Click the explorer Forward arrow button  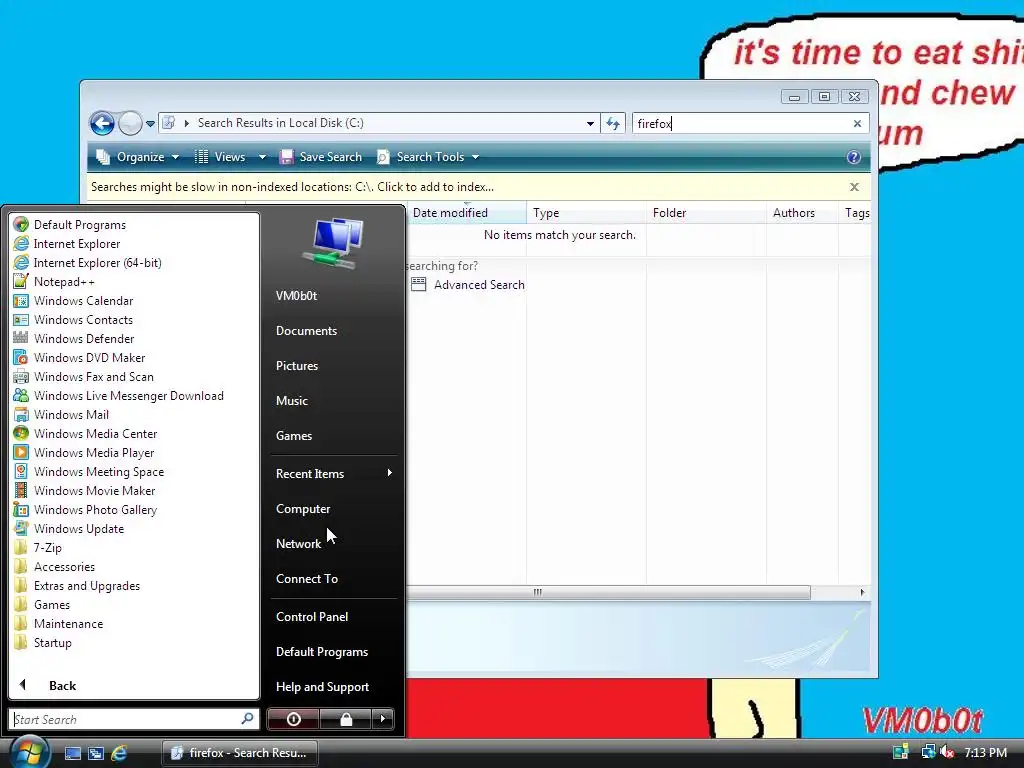click(130, 123)
